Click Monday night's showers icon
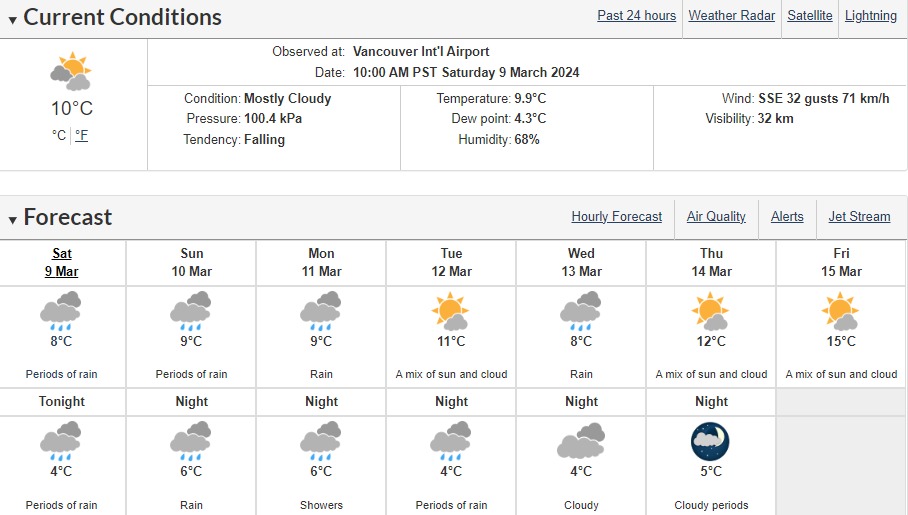Screen dimensions: 908x515 pyautogui.click(x=321, y=441)
